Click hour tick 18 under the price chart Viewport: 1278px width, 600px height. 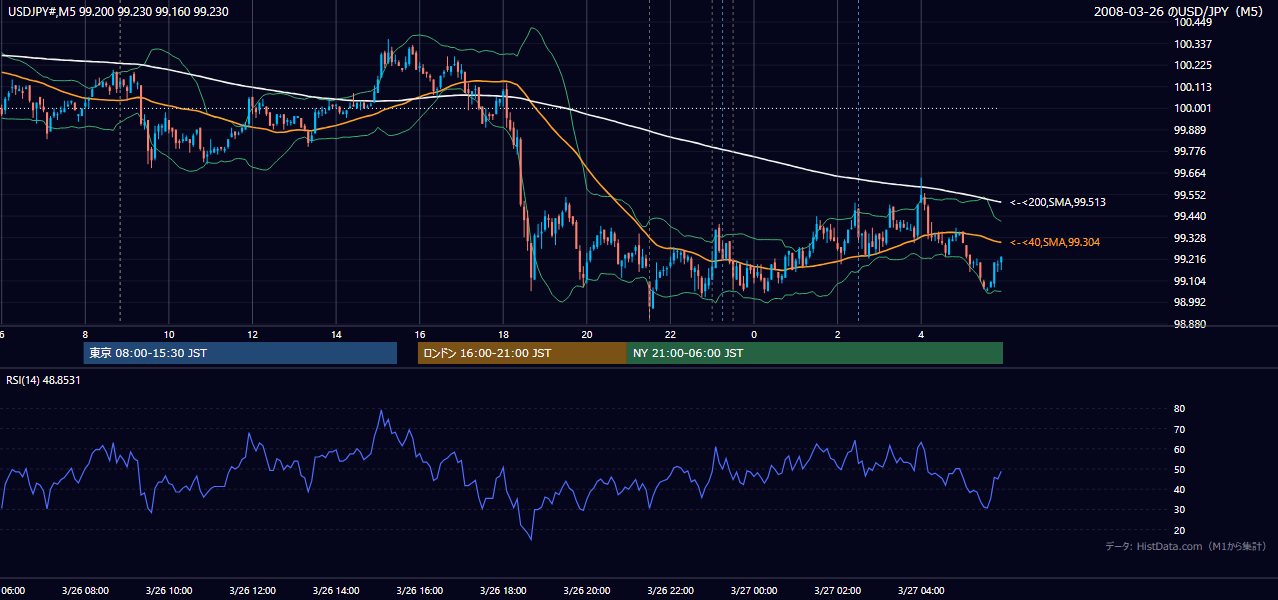(x=503, y=334)
